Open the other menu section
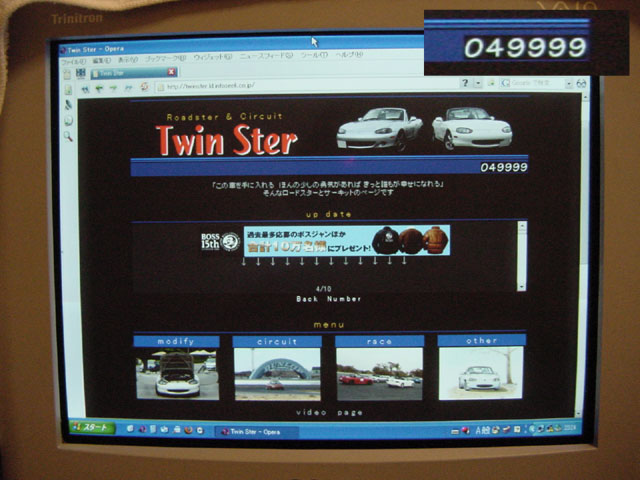The width and height of the screenshot is (640, 480). (482, 340)
